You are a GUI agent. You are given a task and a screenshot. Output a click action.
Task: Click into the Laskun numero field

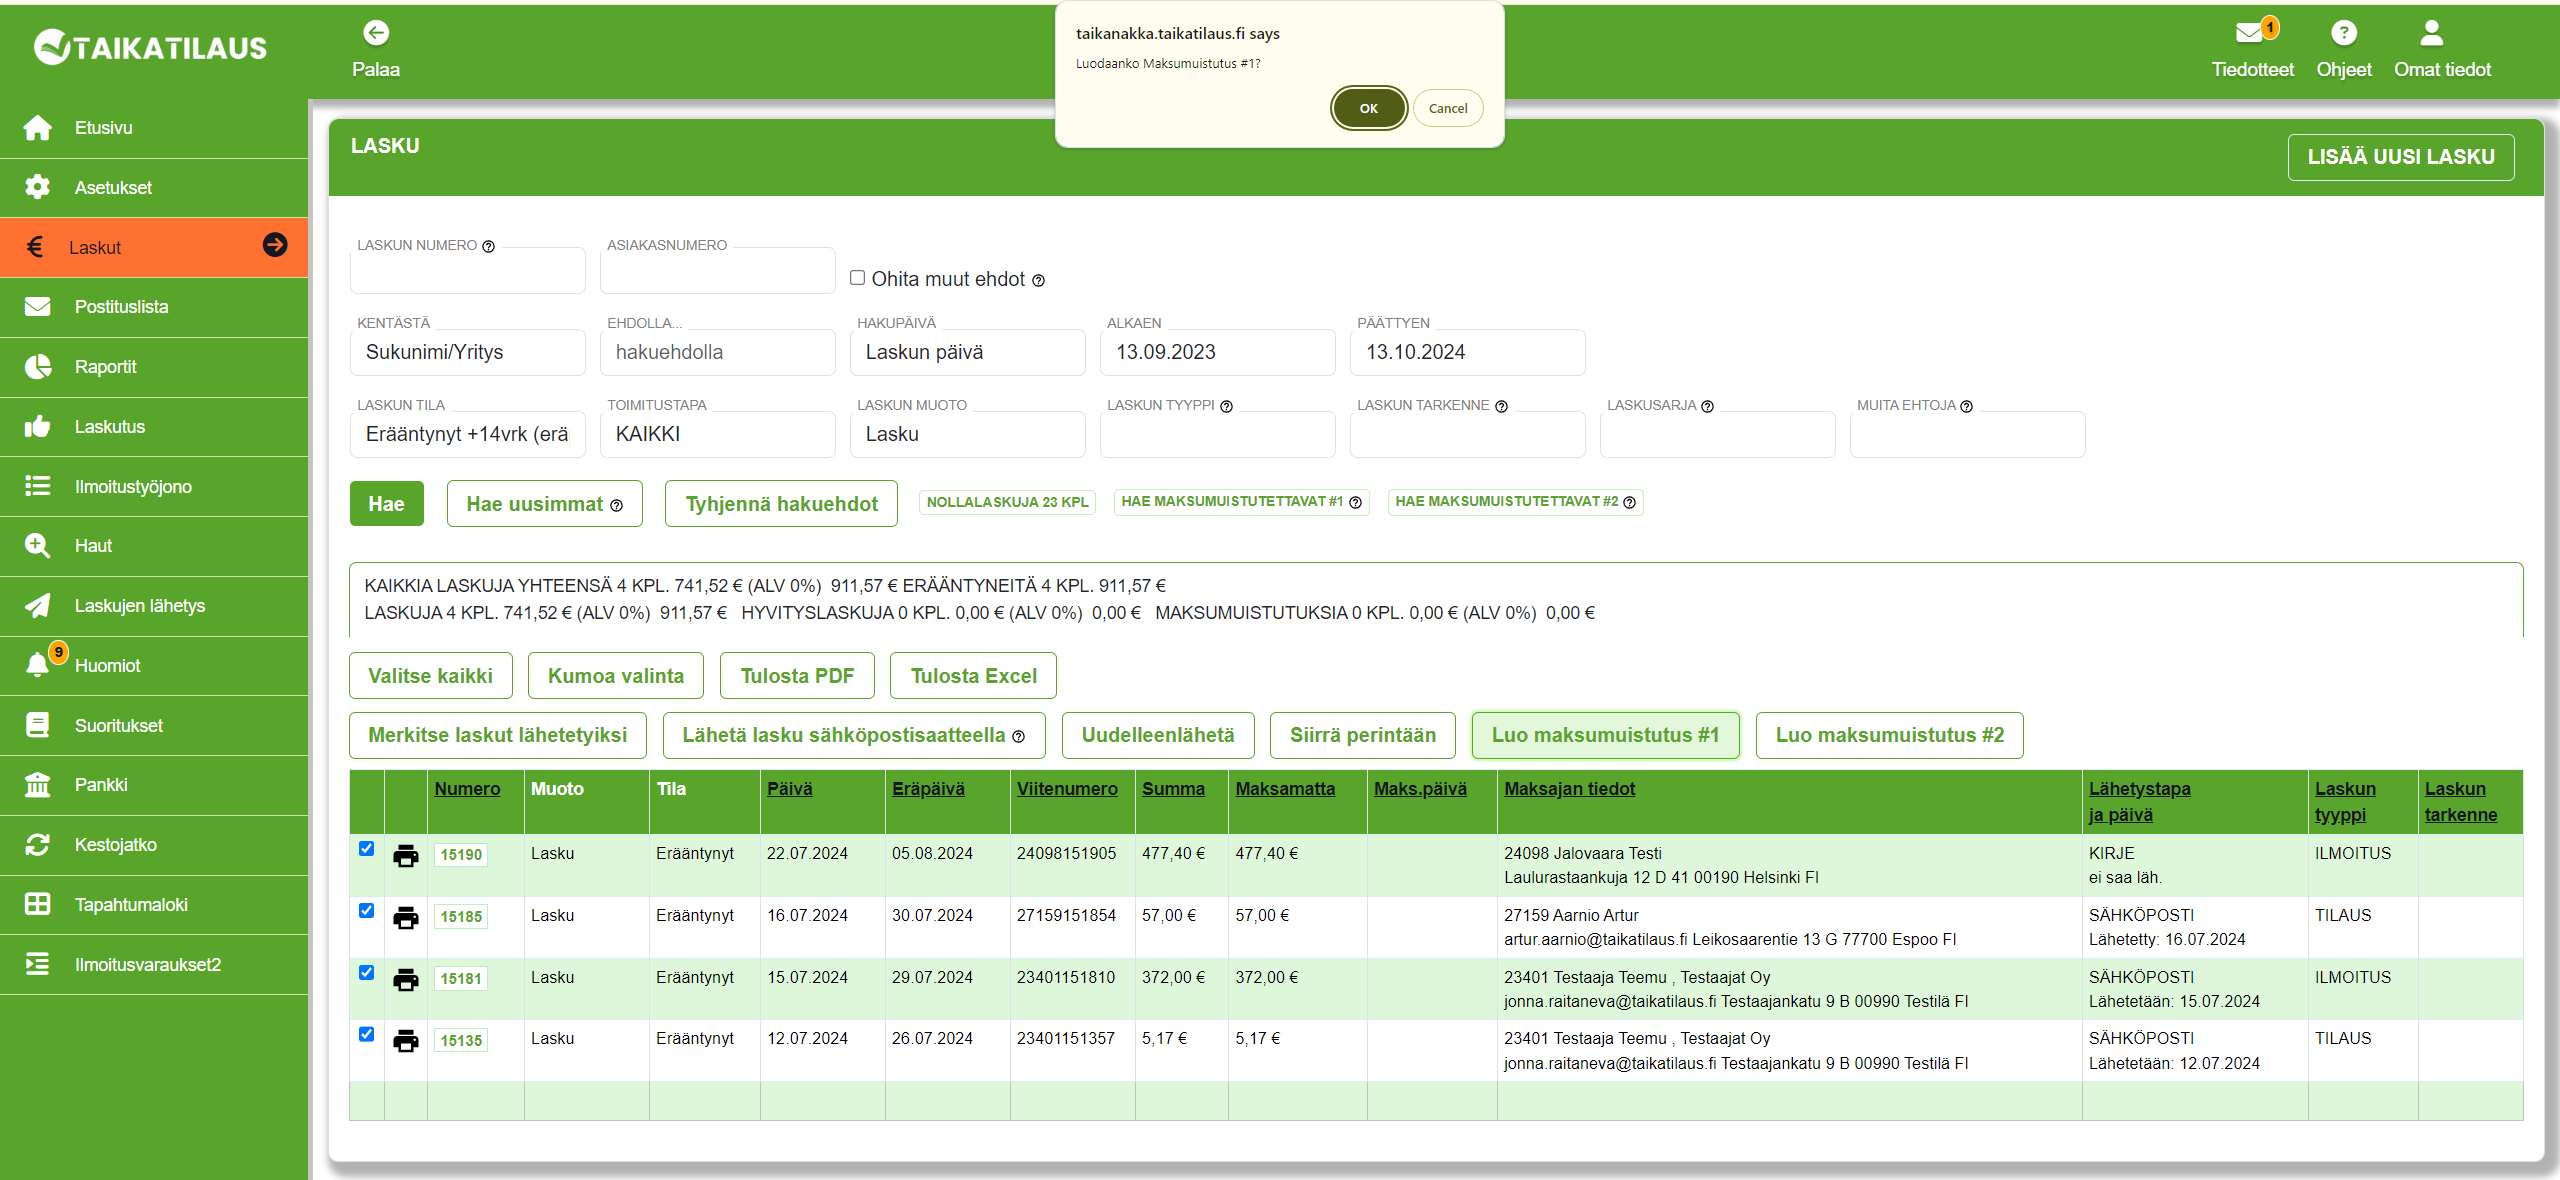click(467, 270)
